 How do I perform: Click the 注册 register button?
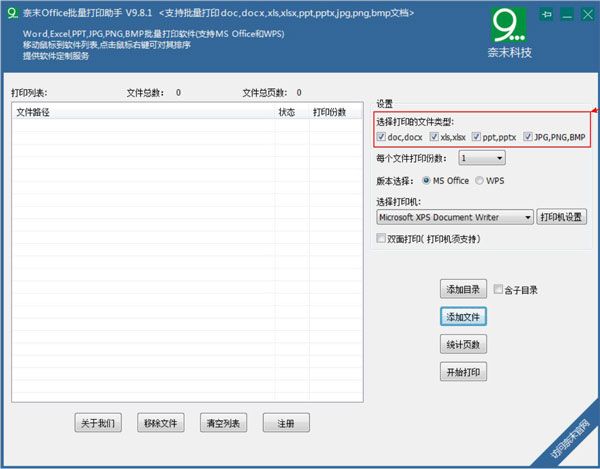point(286,423)
